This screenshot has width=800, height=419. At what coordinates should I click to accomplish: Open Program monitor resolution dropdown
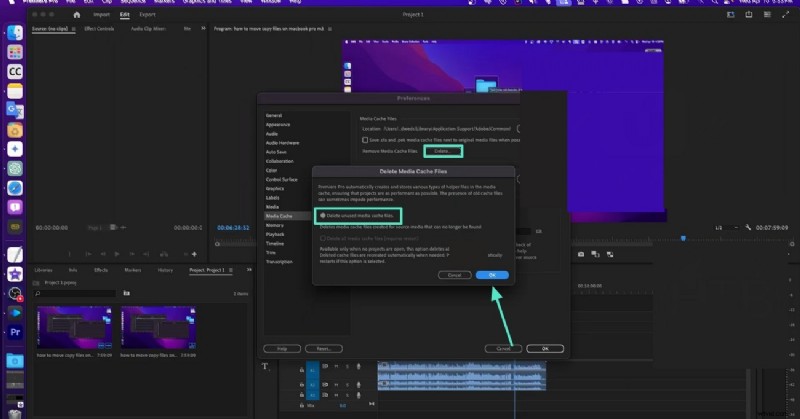pos(725,228)
